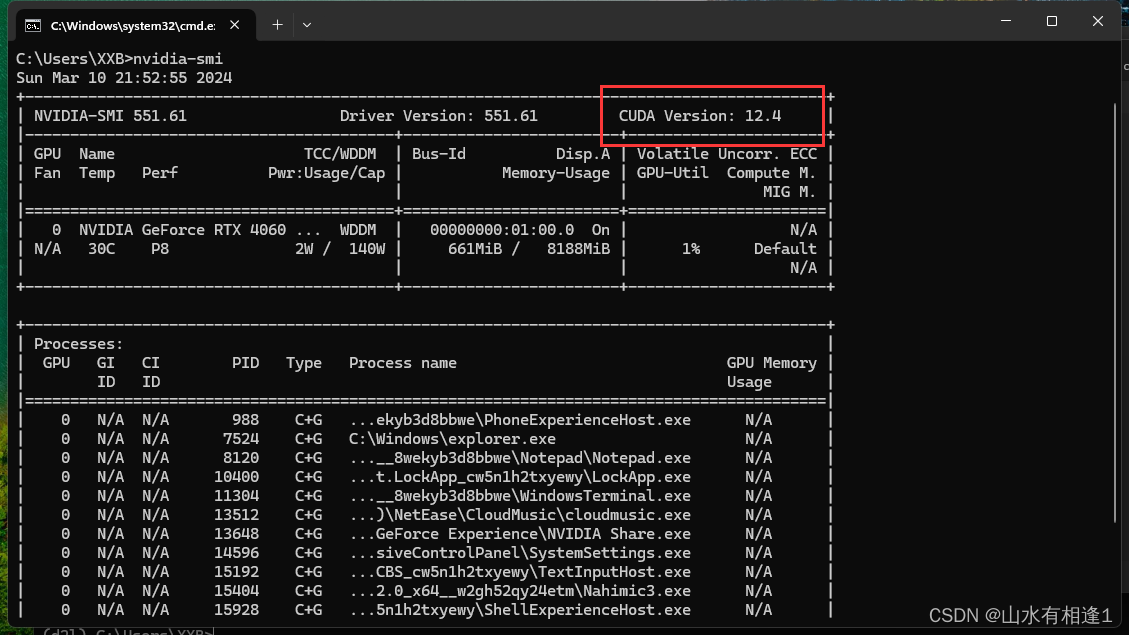1129x635 pixels.
Task: Click the 'Process name' column header
Action: (x=402, y=363)
